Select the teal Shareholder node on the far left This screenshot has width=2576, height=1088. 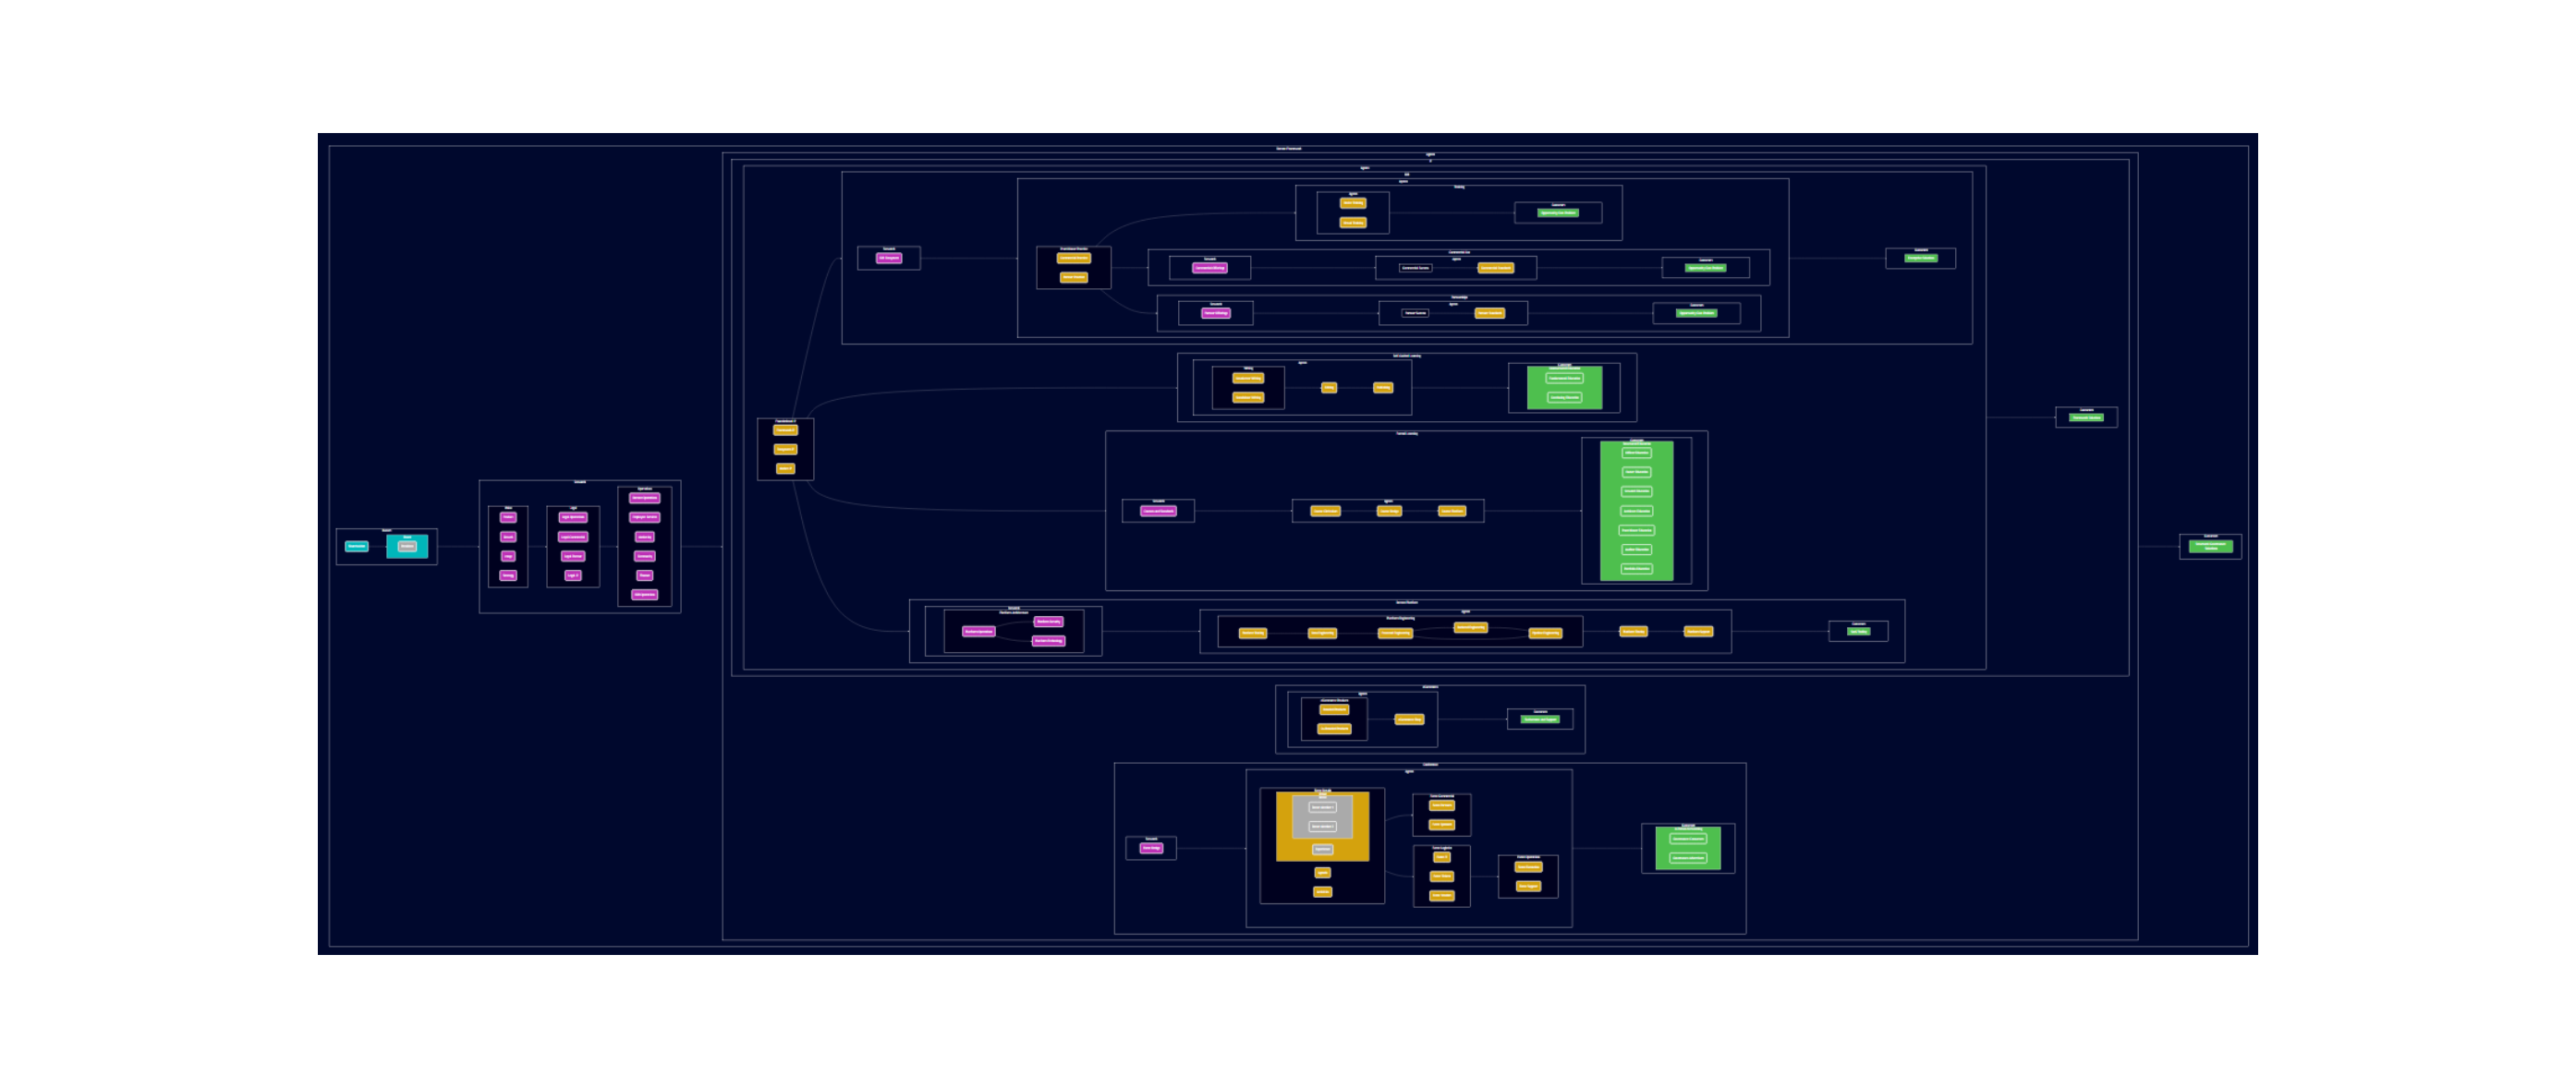tap(358, 546)
